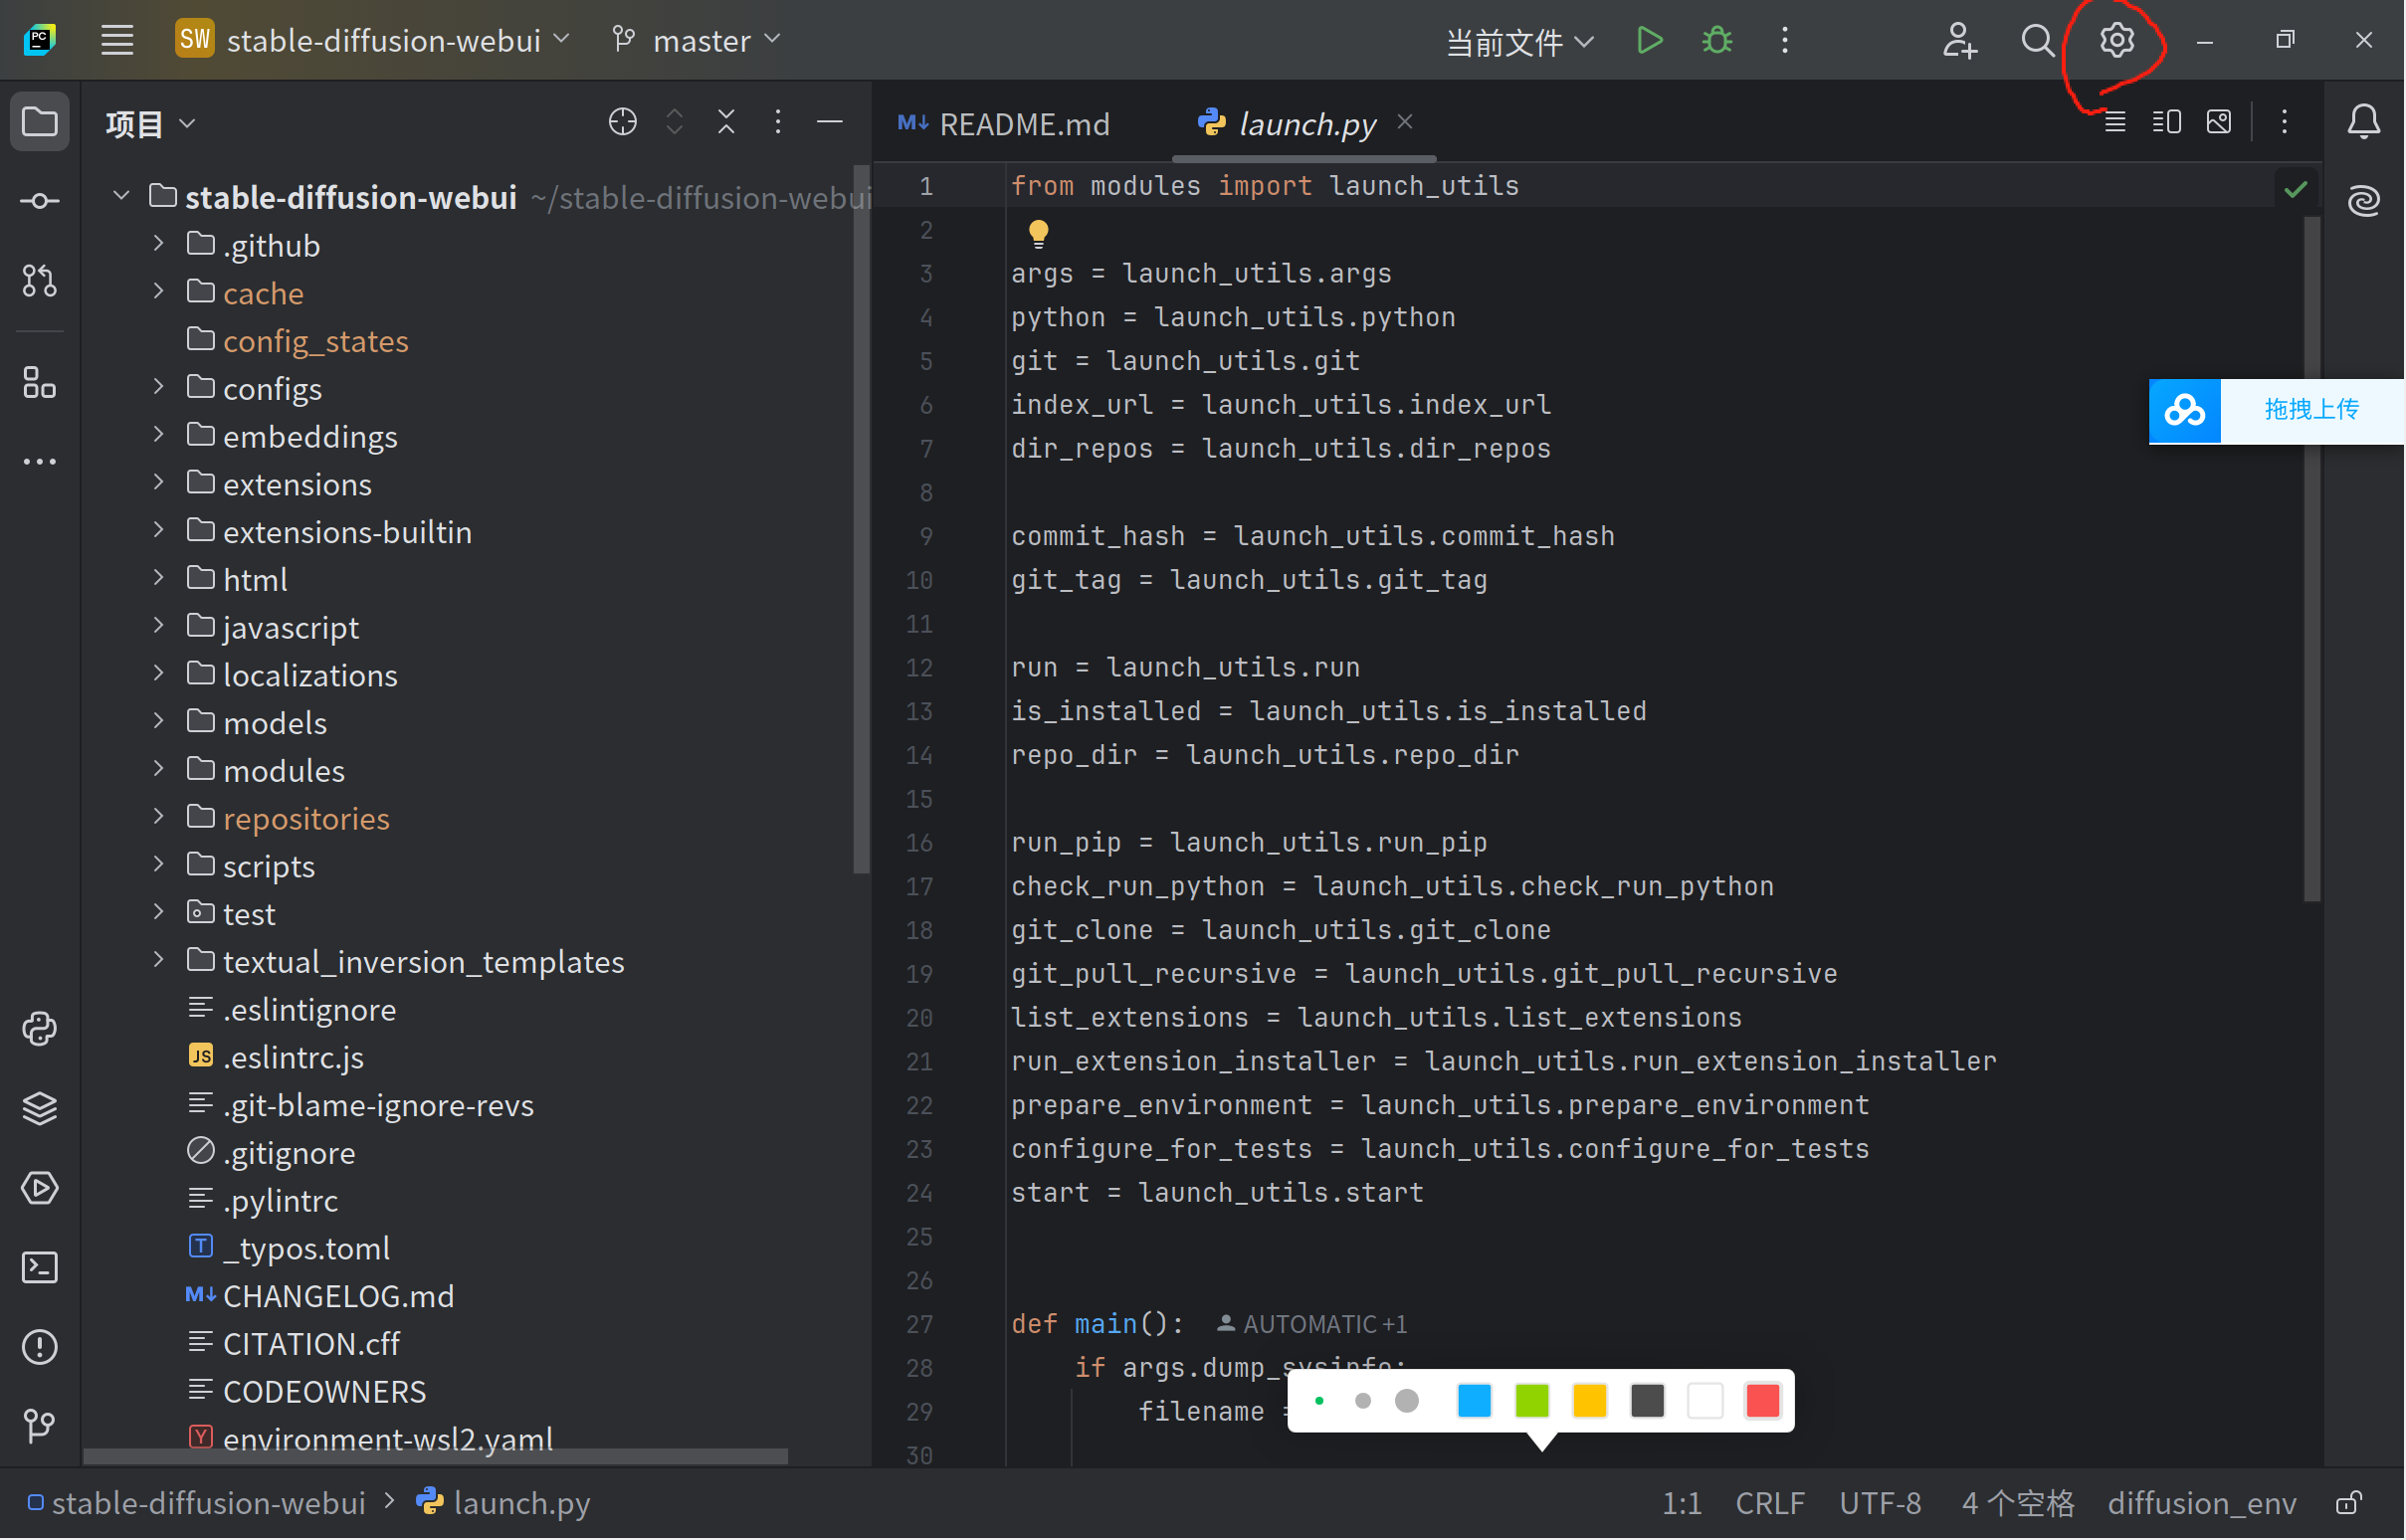This screenshot has width=2406, height=1540.
Task: Click Select Opened File crosshair icon
Action: [x=623, y=122]
